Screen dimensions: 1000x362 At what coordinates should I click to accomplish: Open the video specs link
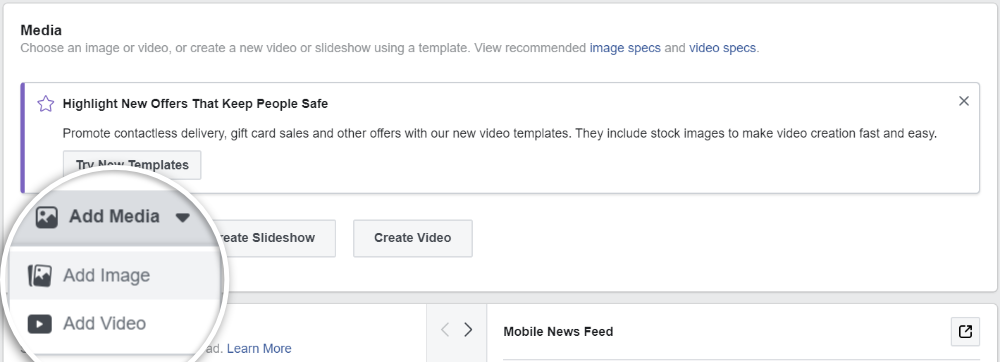[723, 48]
